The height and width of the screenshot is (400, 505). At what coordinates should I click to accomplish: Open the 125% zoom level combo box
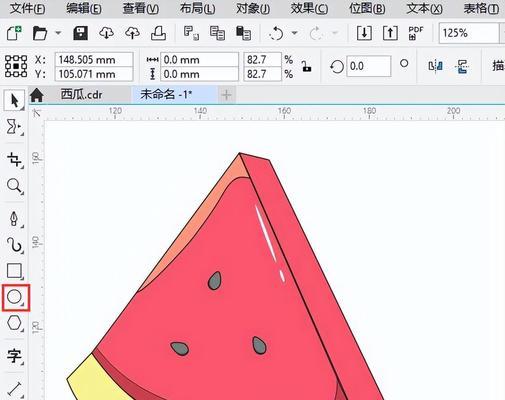[x=468, y=33]
